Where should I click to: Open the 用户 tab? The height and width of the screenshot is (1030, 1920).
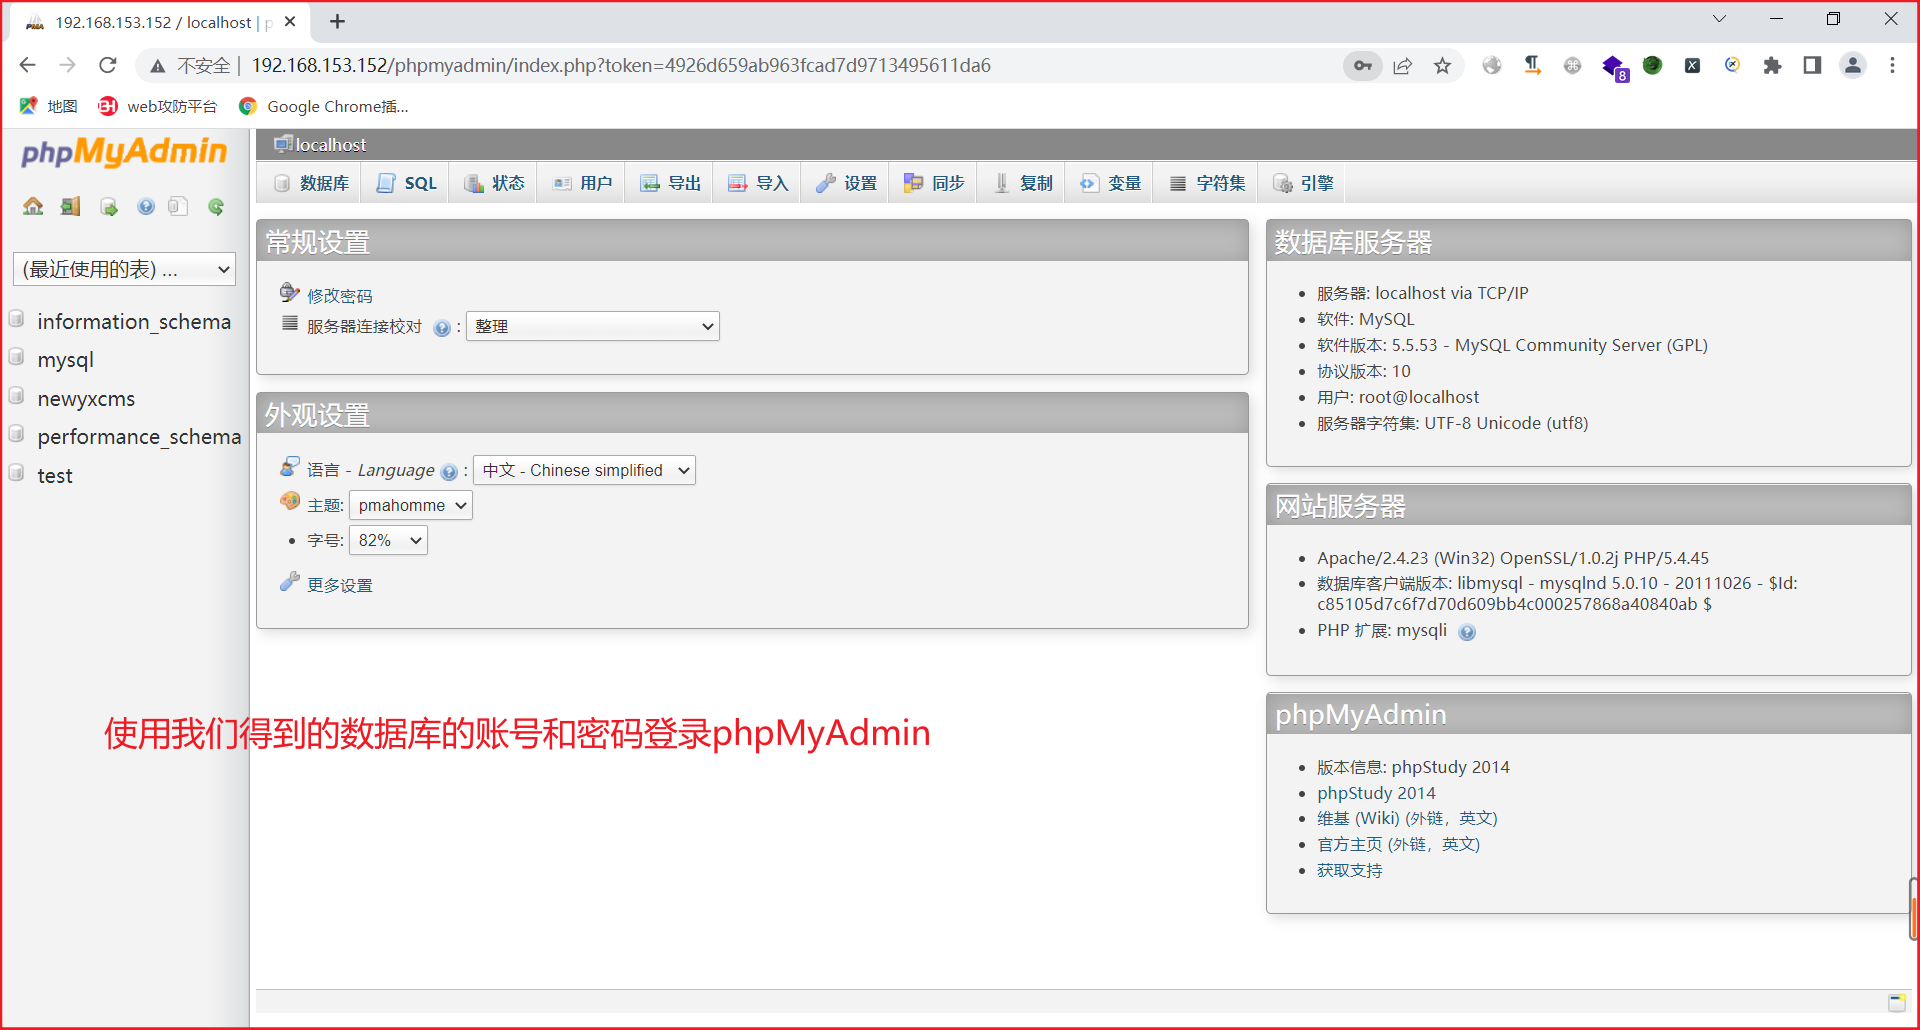pyautogui.click(x=582, y=183)
